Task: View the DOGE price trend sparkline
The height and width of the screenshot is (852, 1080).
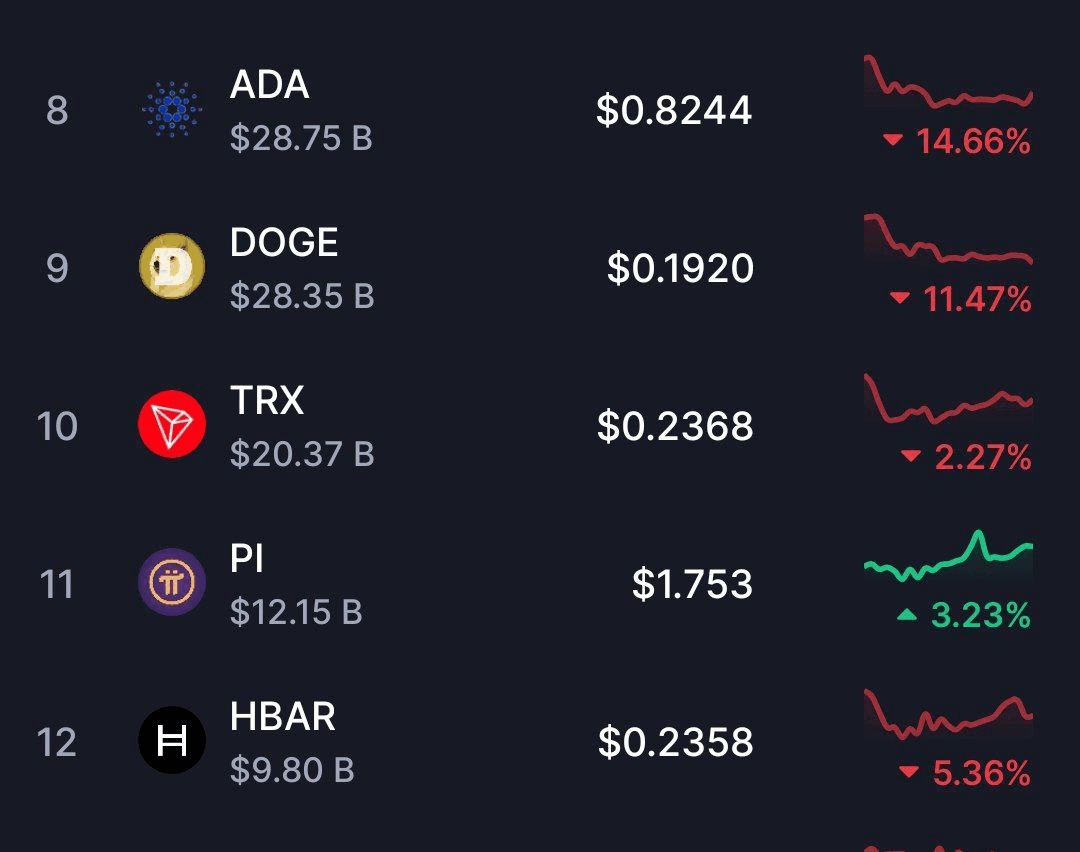Action: (x=948, y=239)
